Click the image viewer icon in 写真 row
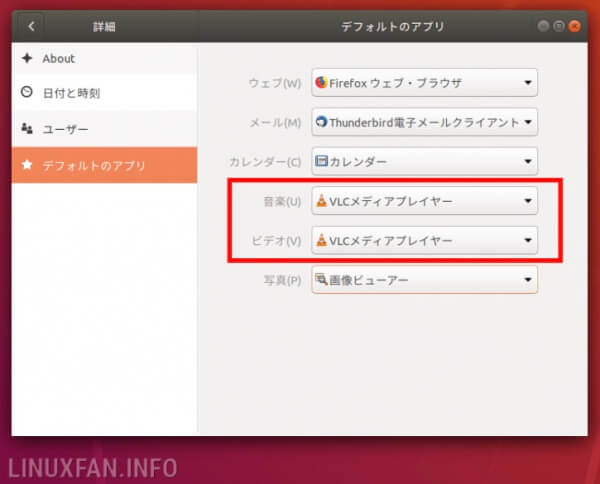This screenshot has height=484, width=600. [x=321, y=279]
